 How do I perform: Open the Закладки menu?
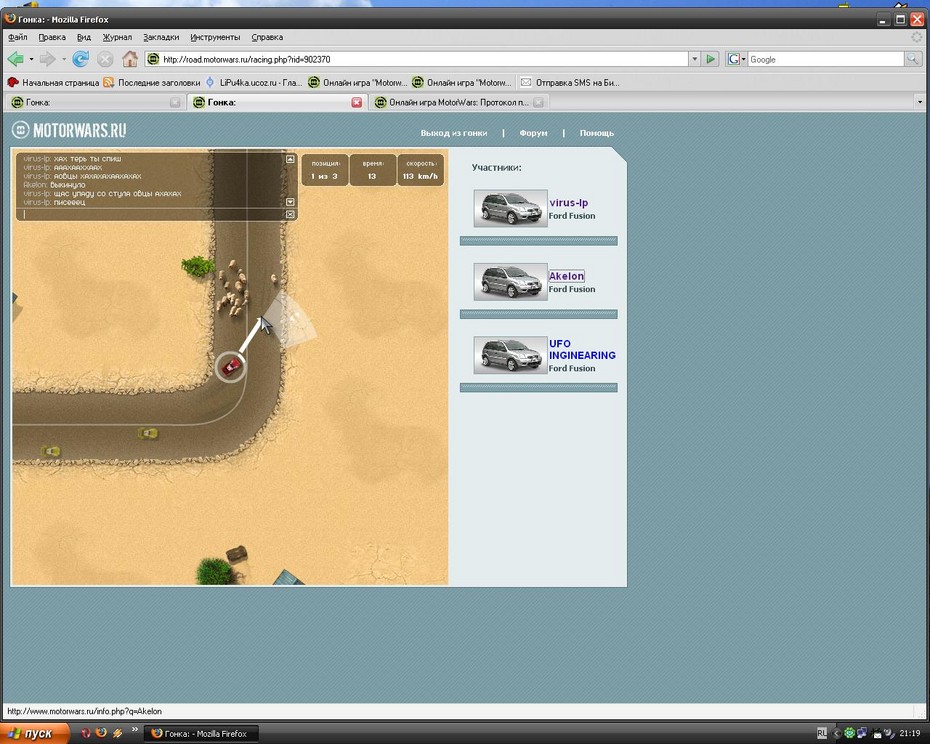click(x=161, y=37)
